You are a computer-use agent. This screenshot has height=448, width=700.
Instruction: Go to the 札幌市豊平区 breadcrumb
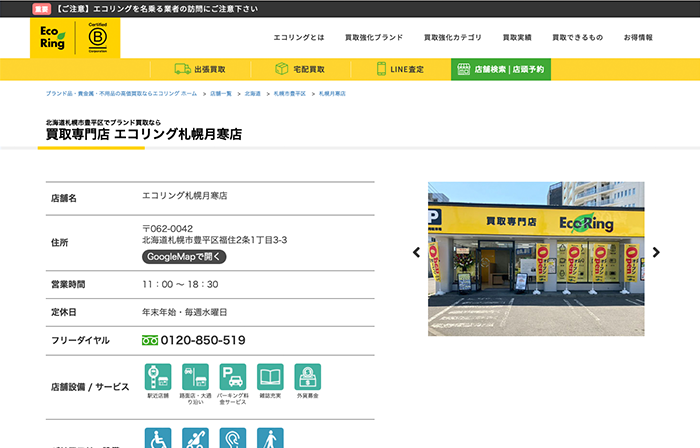[x=290, y=94]
